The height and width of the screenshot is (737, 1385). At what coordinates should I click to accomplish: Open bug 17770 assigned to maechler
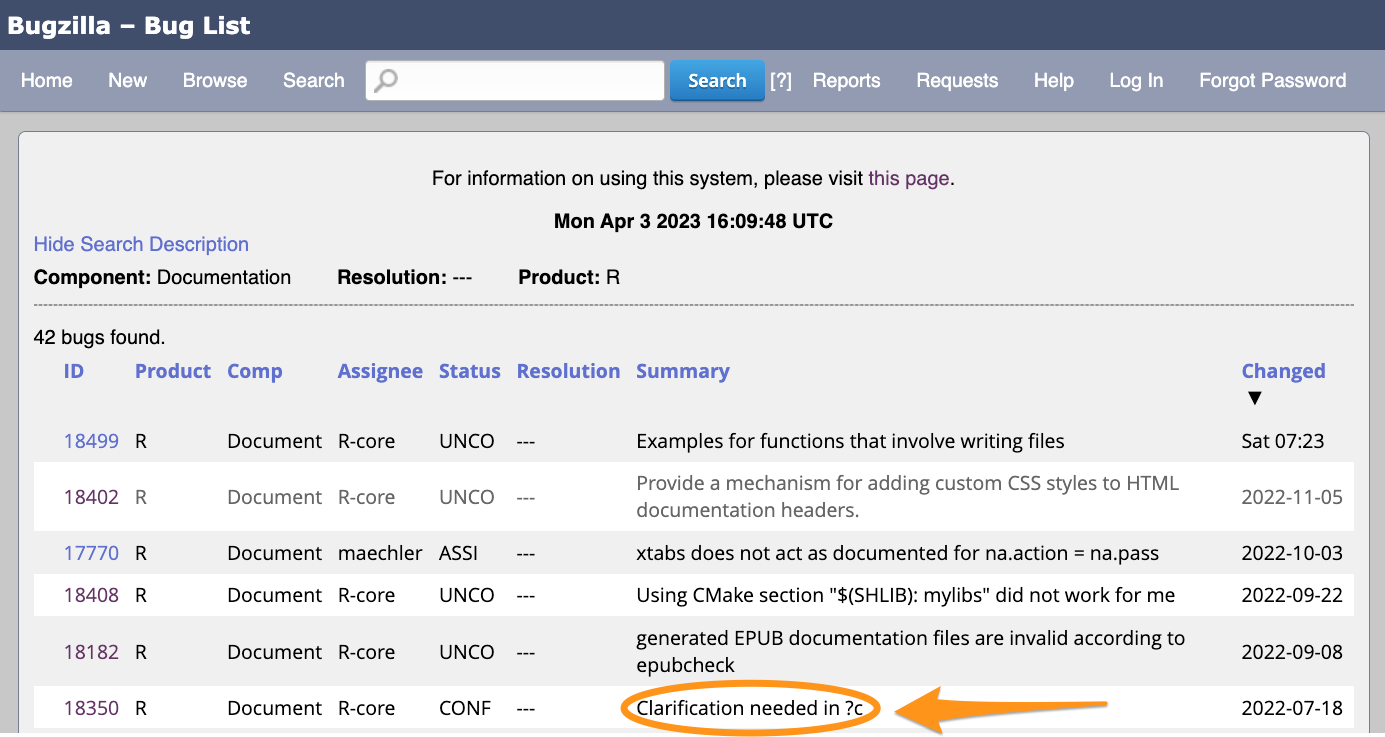click(x=91, y=553)
